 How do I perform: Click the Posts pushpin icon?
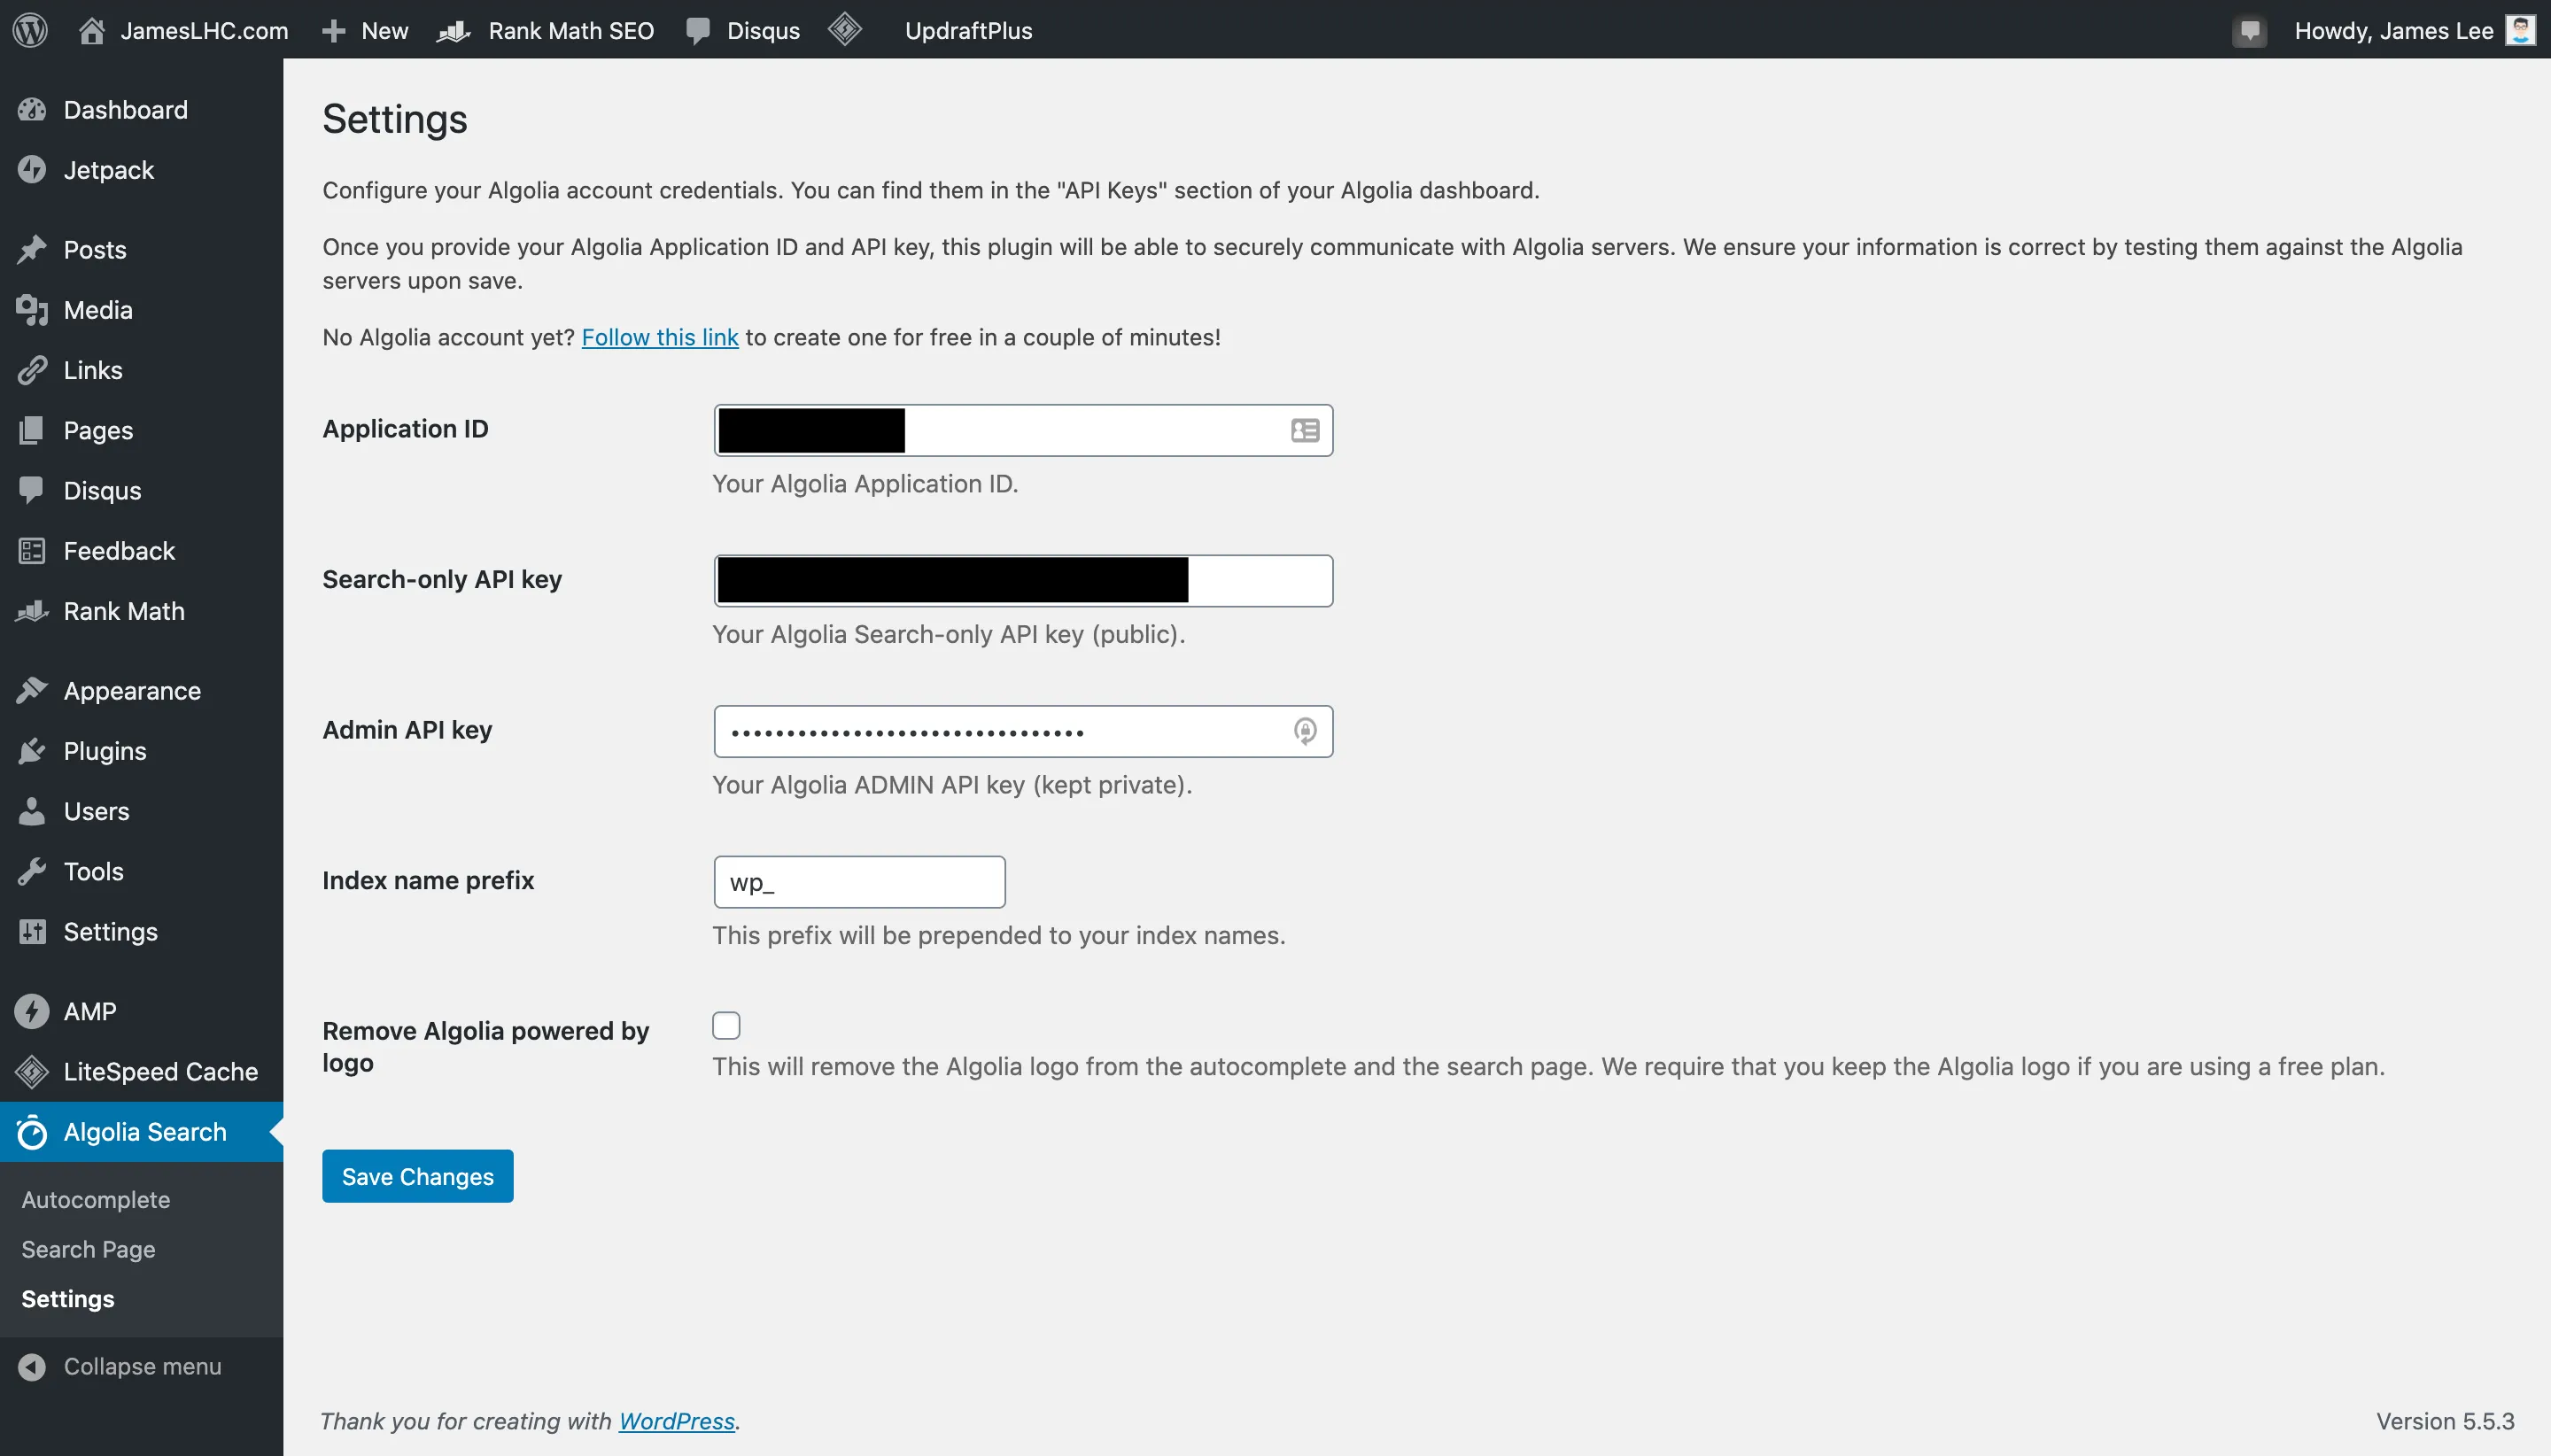tap(32, 250)
